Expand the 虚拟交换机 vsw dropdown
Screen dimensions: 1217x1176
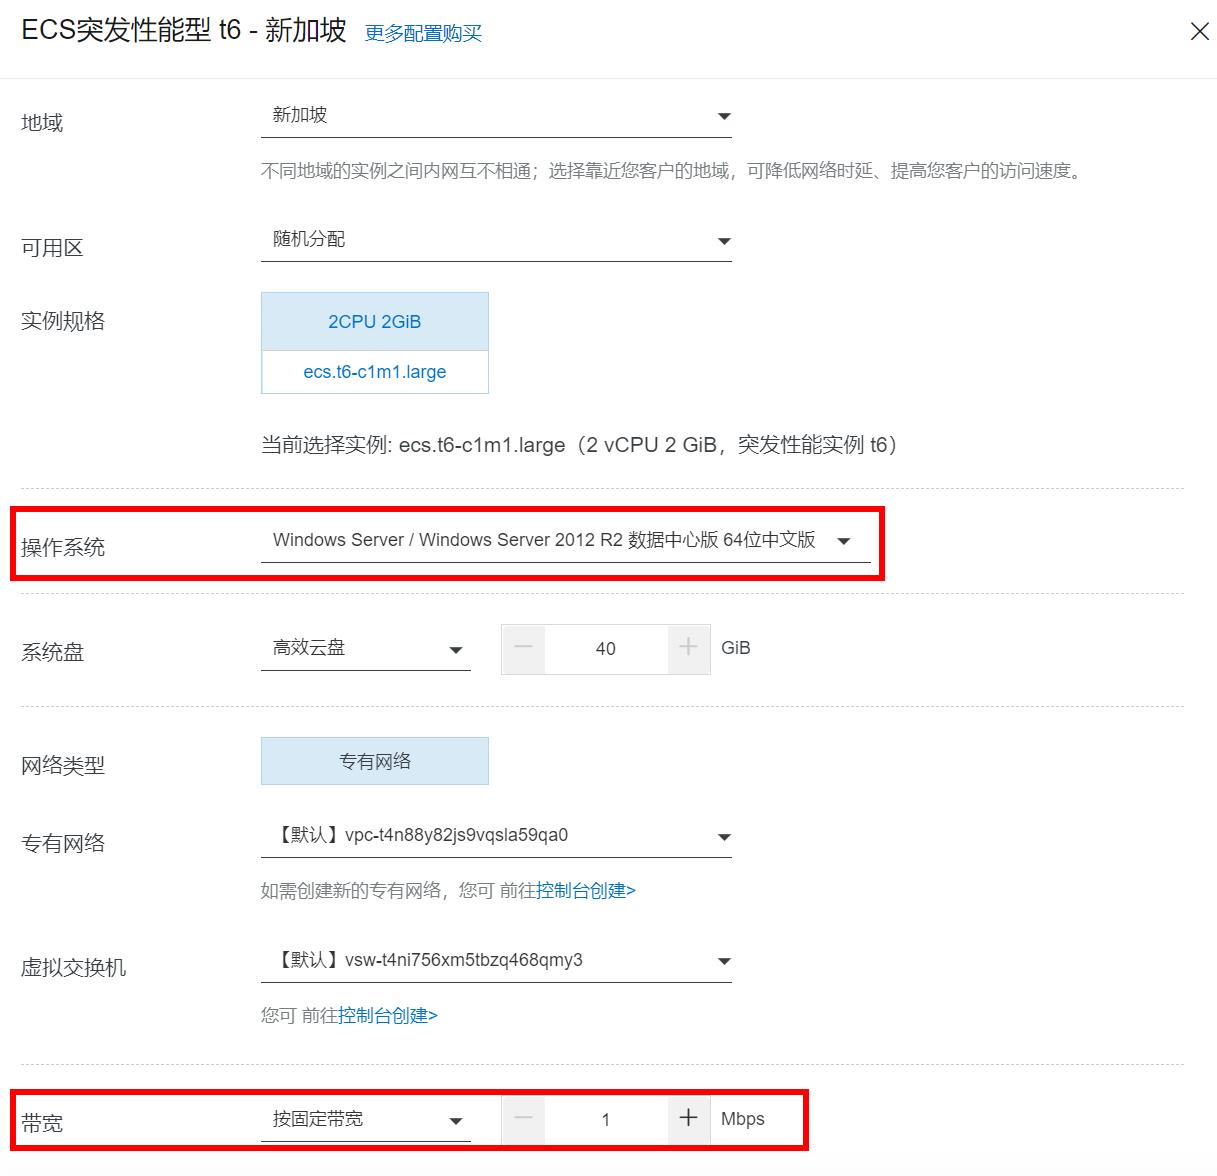point(496,961)
